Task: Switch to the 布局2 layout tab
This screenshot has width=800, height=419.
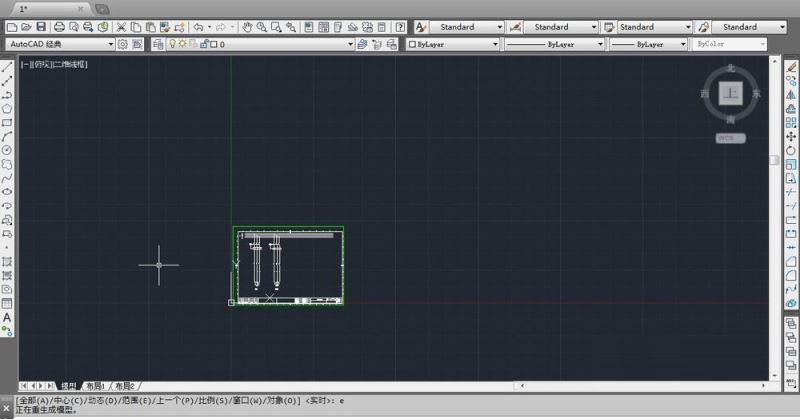Action: point(124,385)
